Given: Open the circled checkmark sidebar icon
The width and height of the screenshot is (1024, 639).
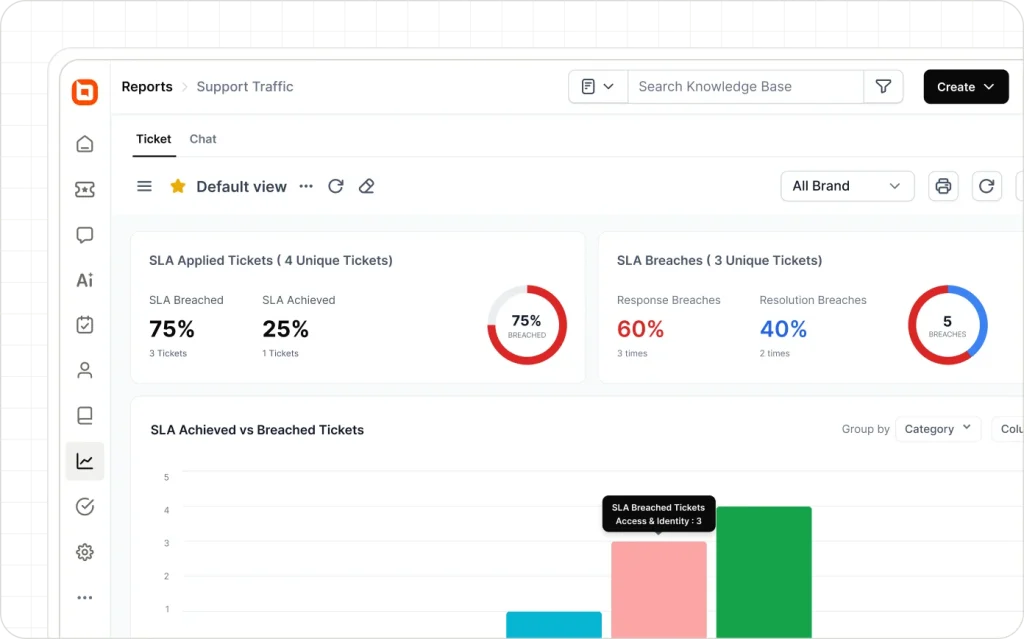Looking at the screenshot, I should (x=85, y=506).
